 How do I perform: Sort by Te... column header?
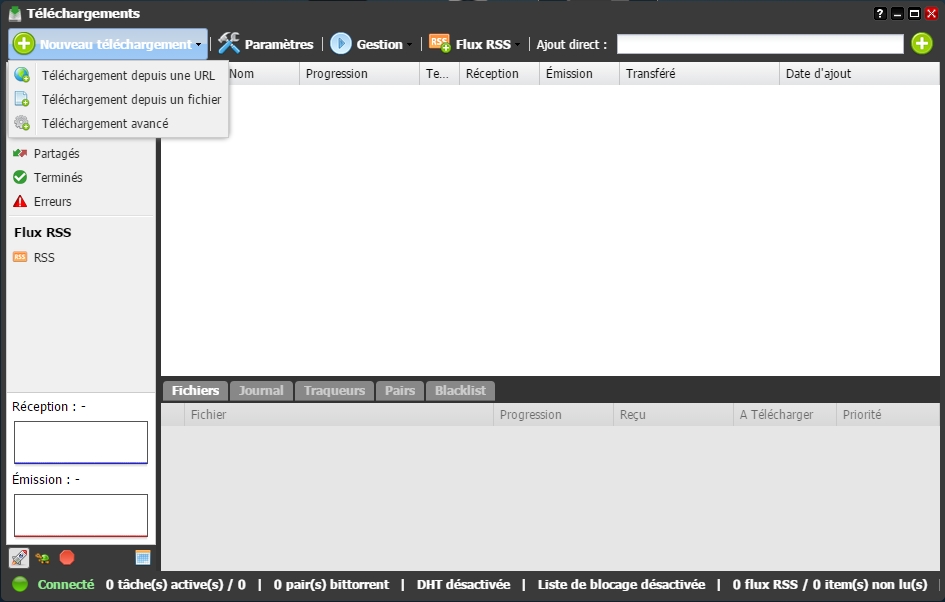[439, 74]
